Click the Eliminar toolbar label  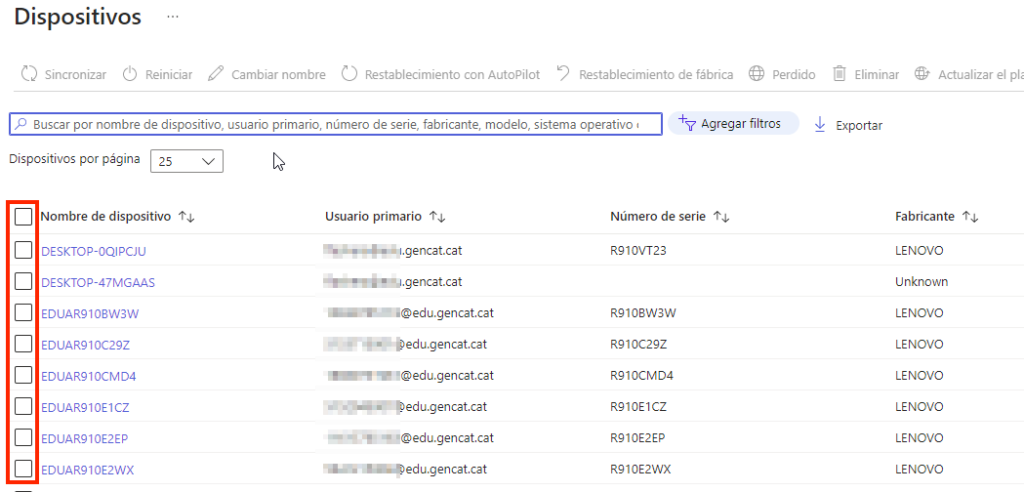pos(876,74)
